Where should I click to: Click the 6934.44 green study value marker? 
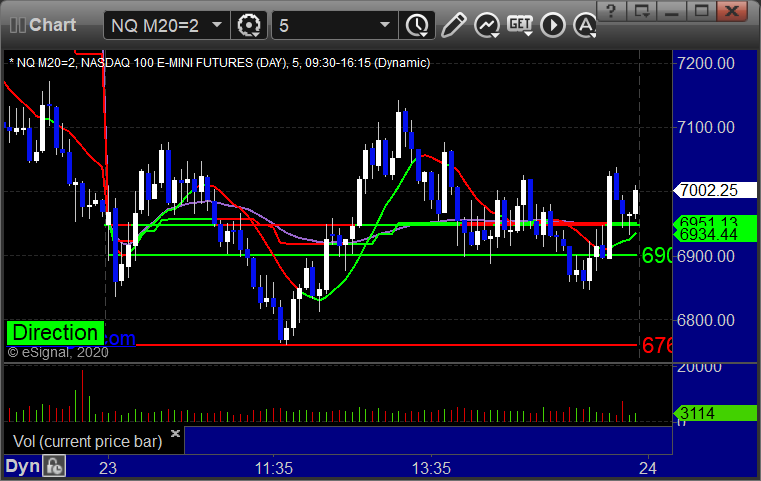coord(714,234)
